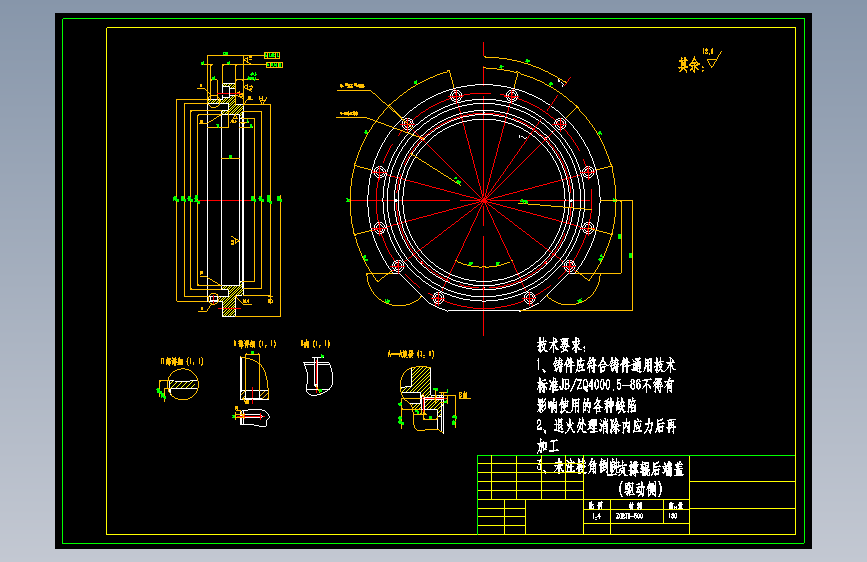Select the 2、退火处理消除内应力后再 note line
The height and width of the screenshot is (562, 867).
point(606,426)
